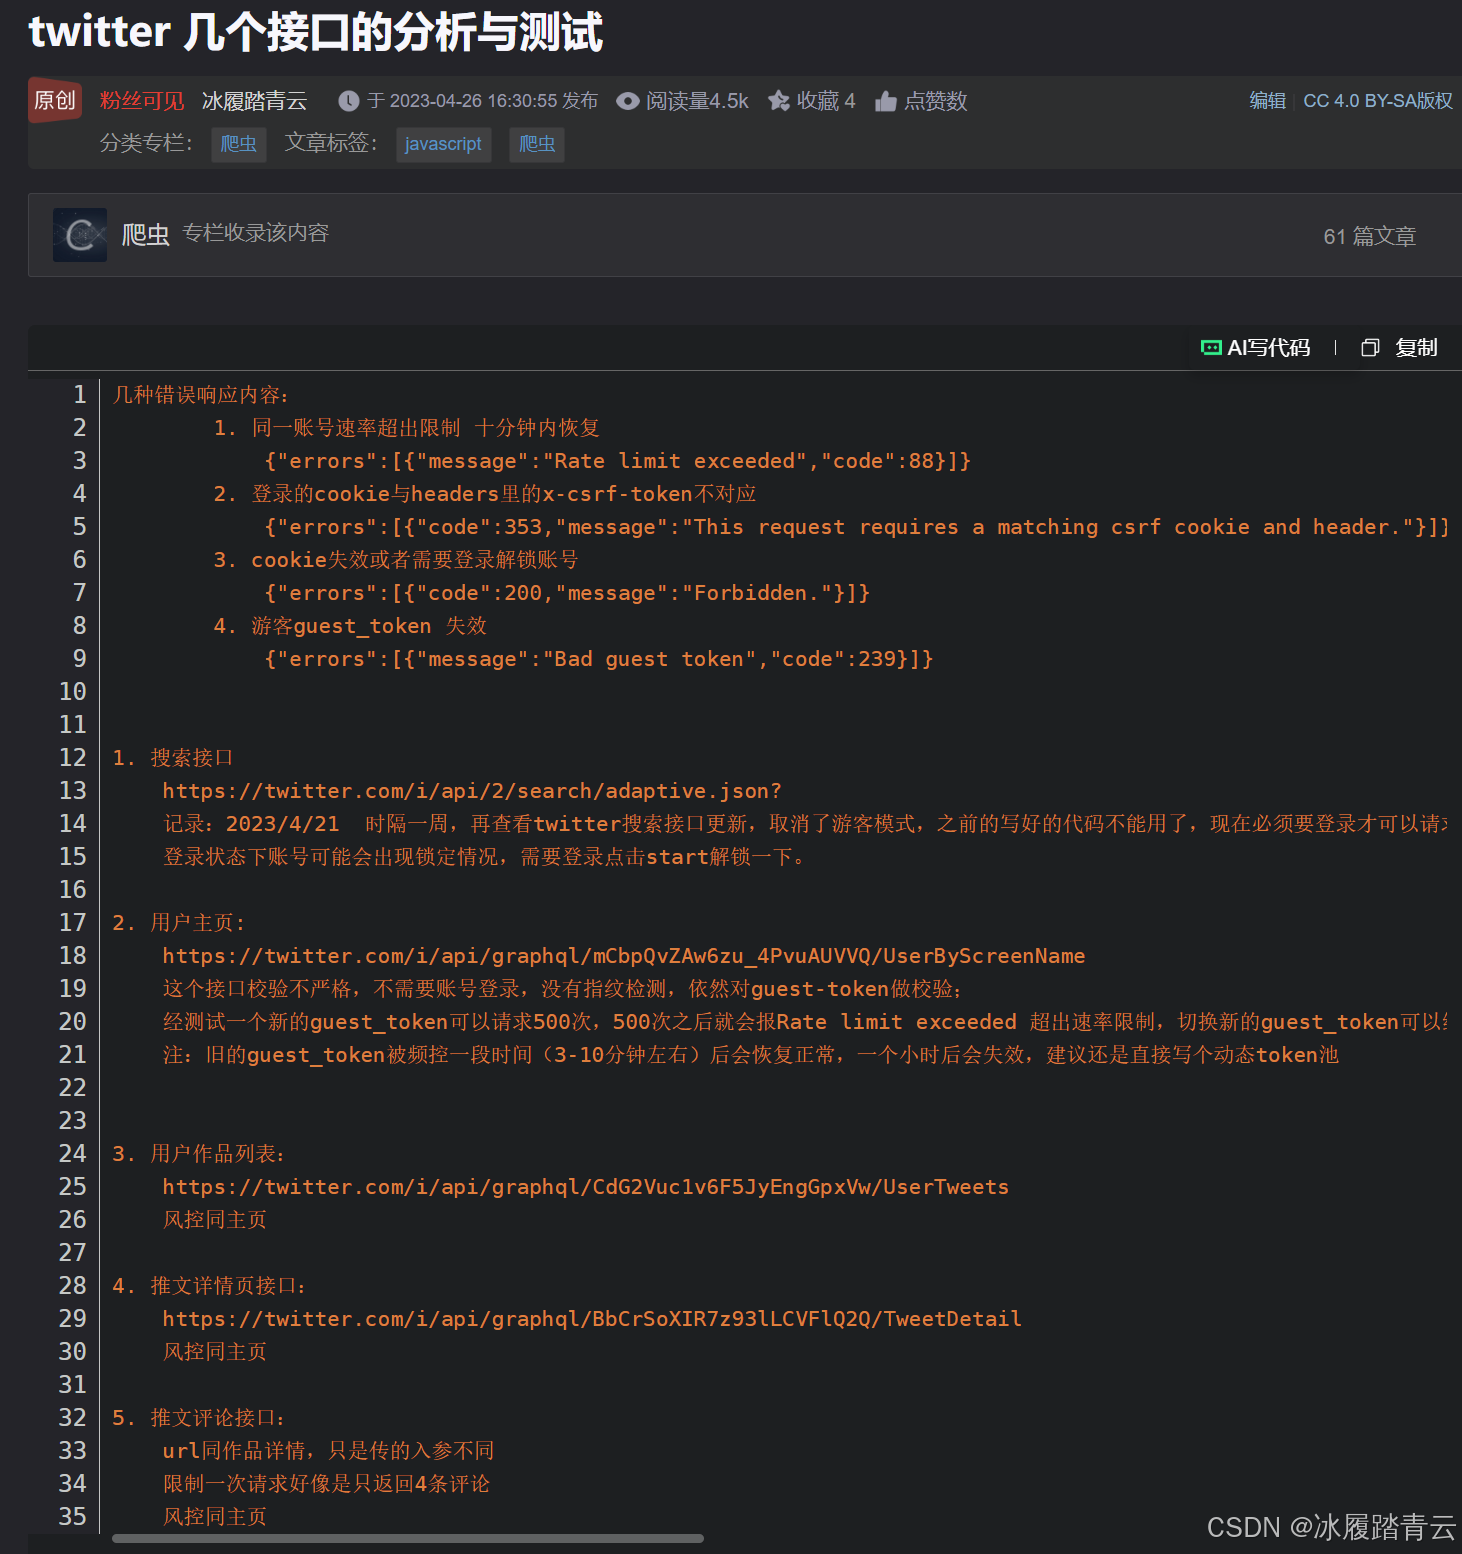The width and height of the screenshot is (1462, 1554).
Task: Click the 1. 搜索接口 heading line
Action: point(173,758)
